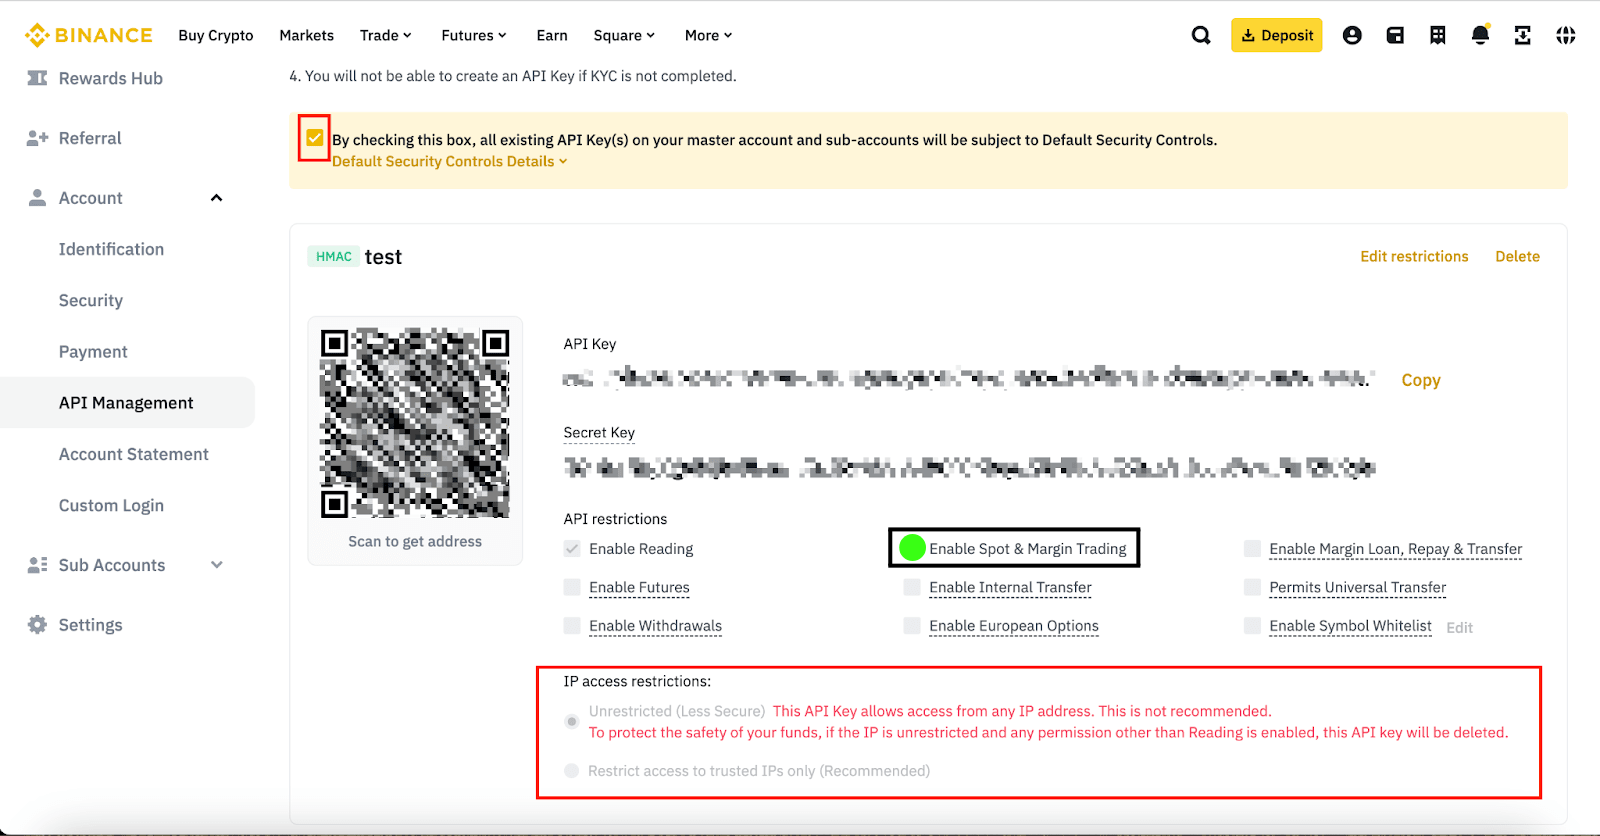Go to Security in sidebar
Viewport: 1600px width, 836px height.
[91, 300]
